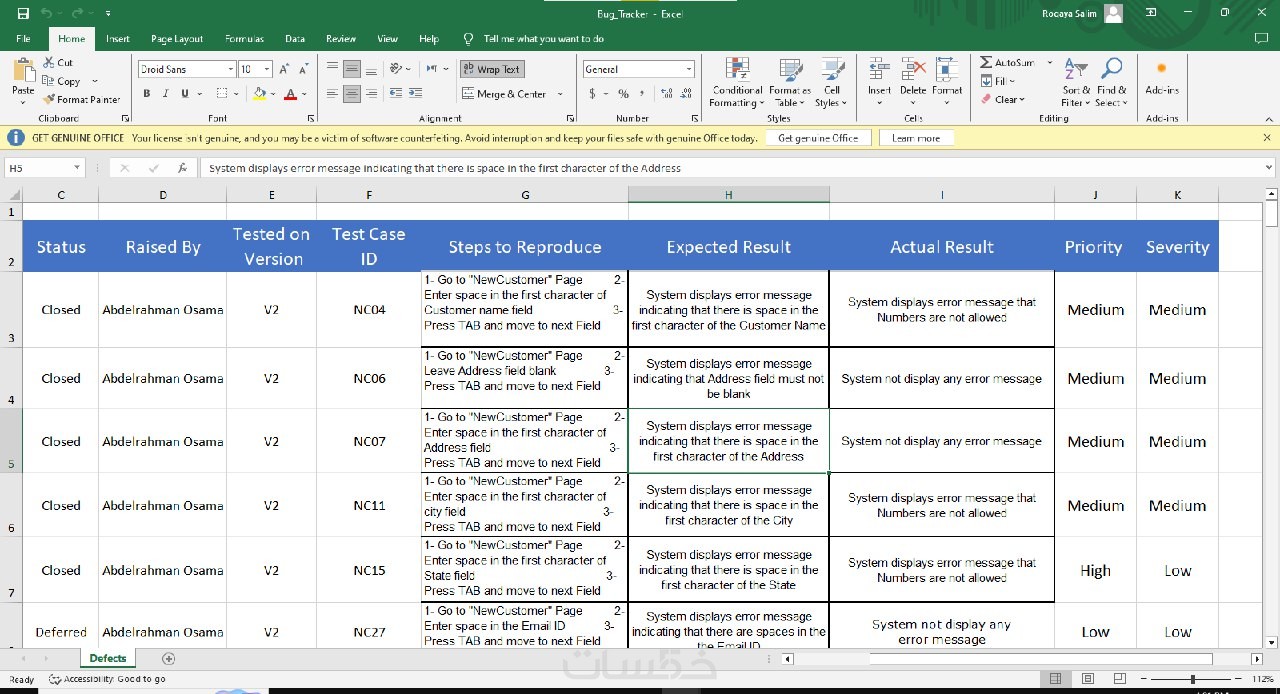Click the Learn more button
This screenshot has height=694, width=1280.
click(x=916, y=138)
